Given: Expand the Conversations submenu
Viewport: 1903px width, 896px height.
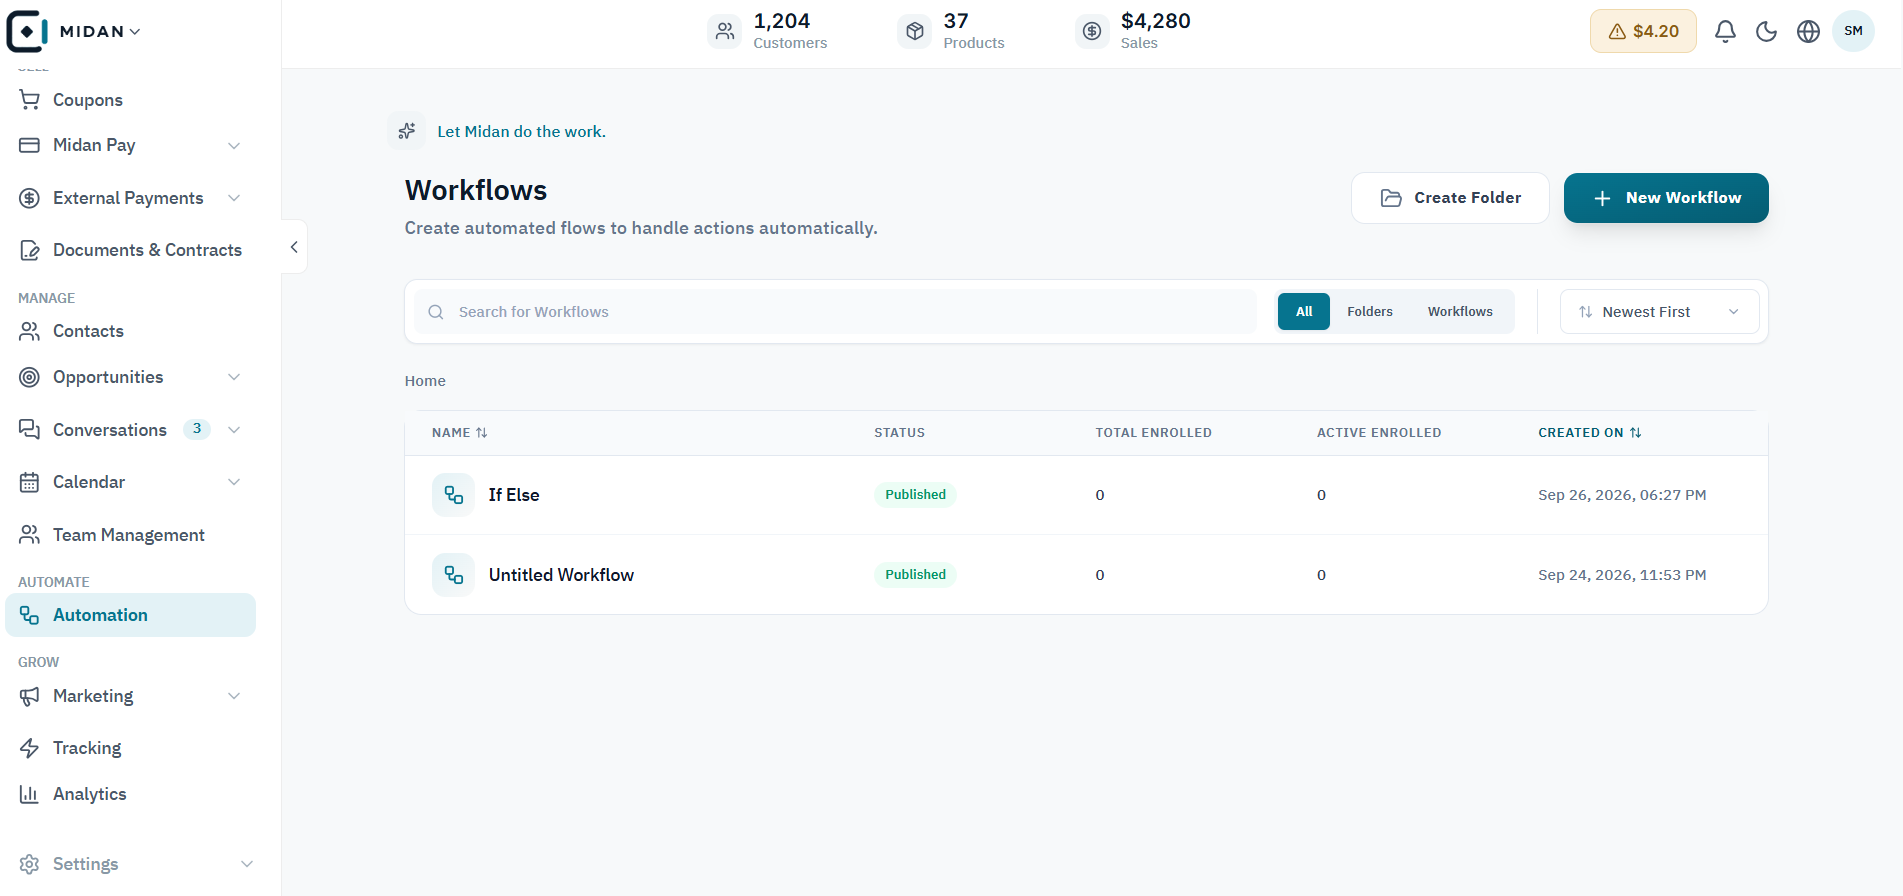Looking at the screenshot, I should click(234, 430).
